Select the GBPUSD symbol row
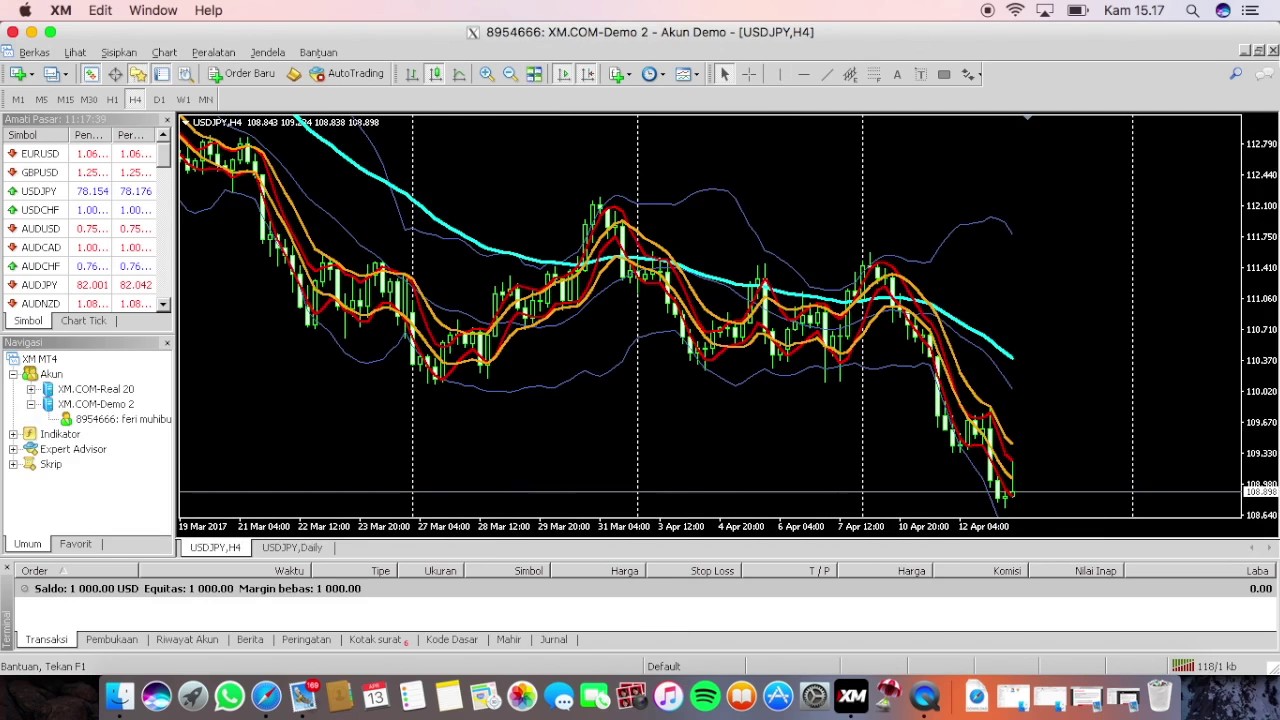 pos(78,173)
